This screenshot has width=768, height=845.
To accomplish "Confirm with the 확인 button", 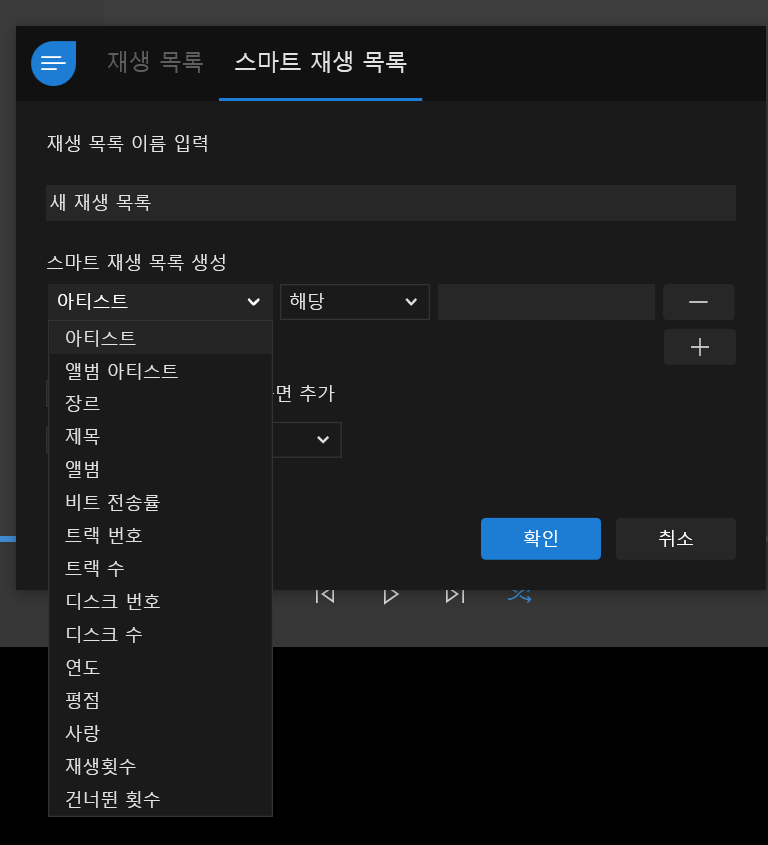I will (541, 538).
